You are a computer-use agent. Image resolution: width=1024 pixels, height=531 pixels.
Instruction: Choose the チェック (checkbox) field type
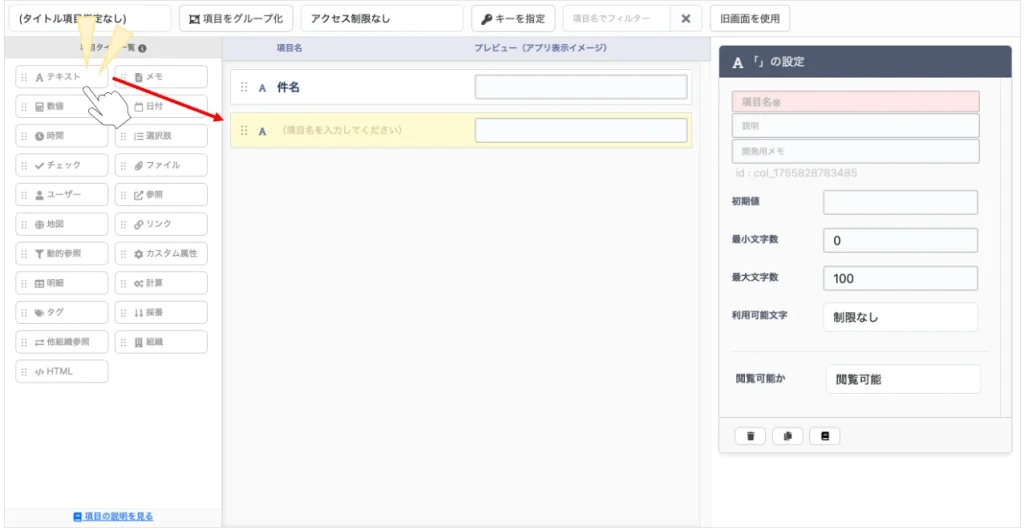tap(62, 165)
